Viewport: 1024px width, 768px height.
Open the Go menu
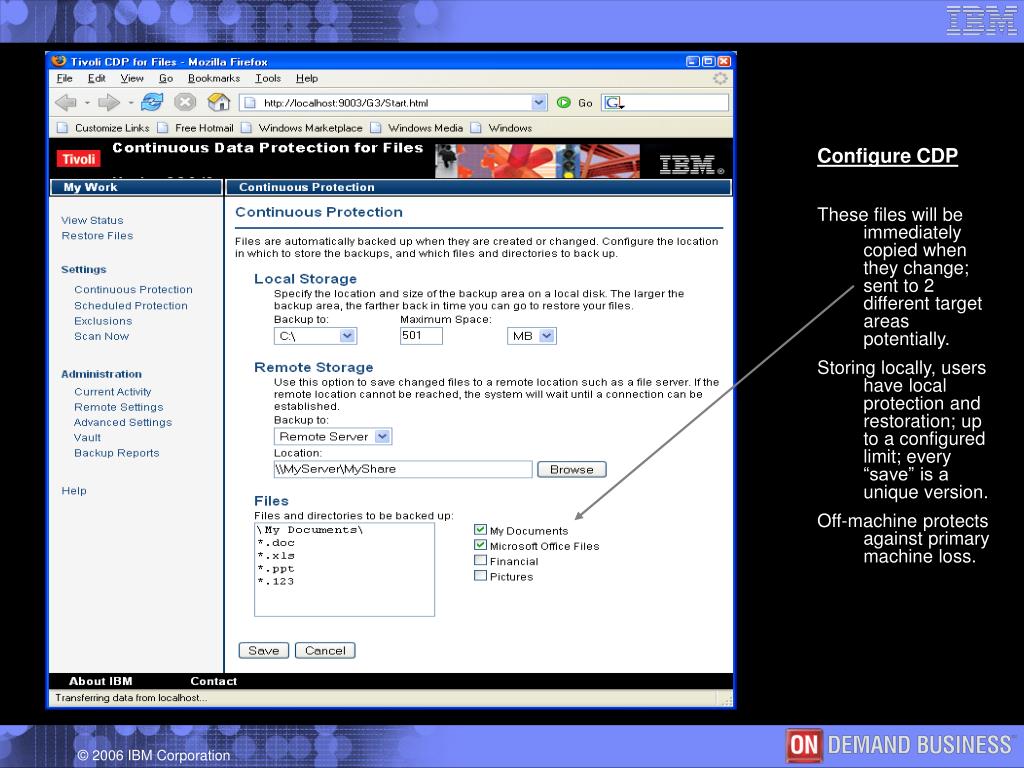(x=166, y=78)
